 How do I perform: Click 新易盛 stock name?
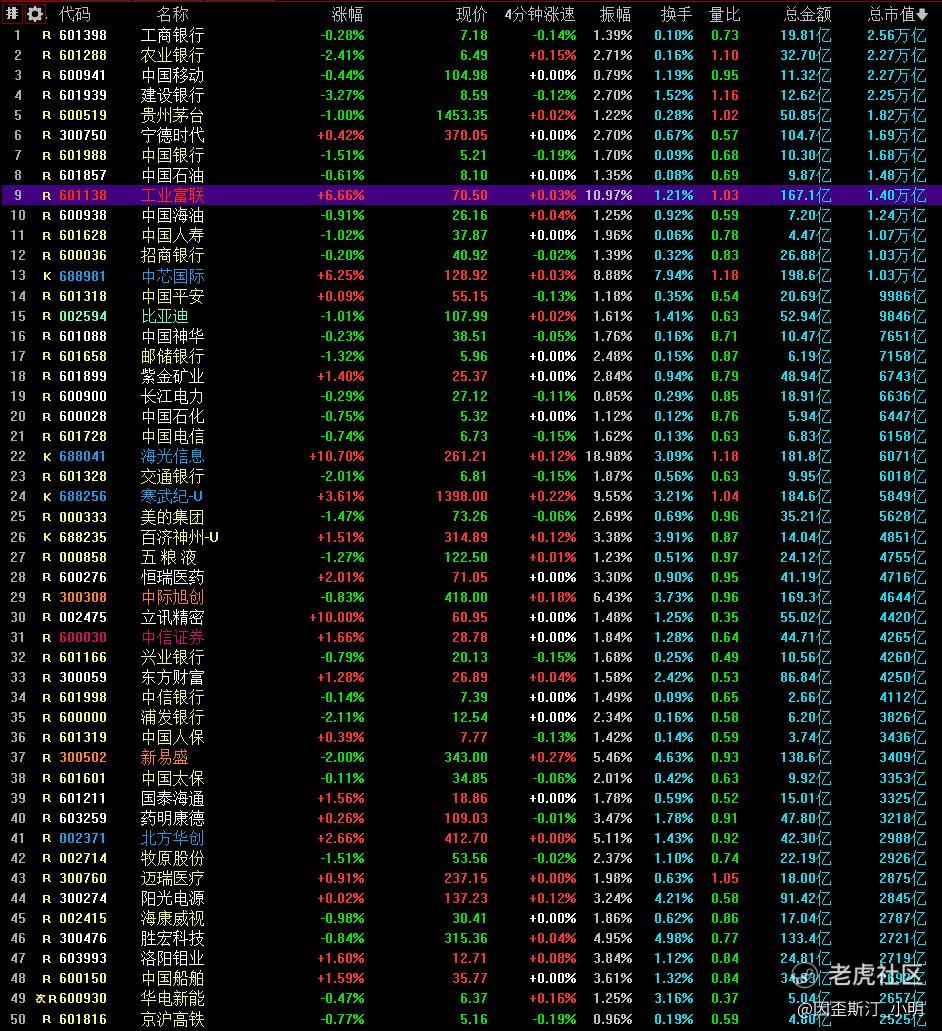(x=164, y=757)
